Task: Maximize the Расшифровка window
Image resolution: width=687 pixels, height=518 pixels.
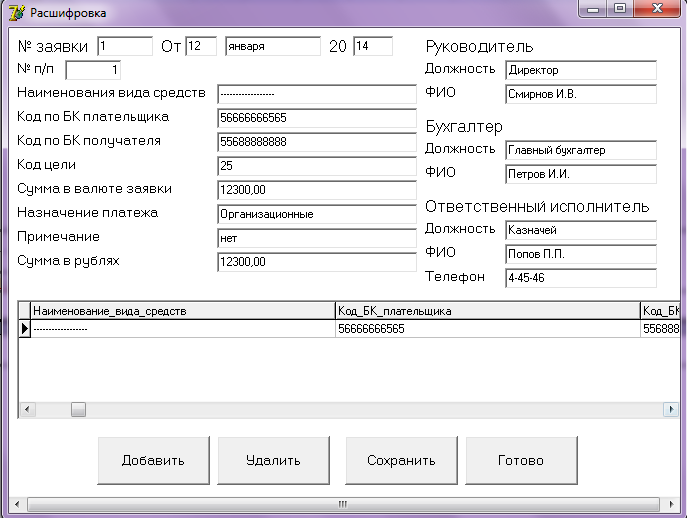Action: (x=620, y=9)
